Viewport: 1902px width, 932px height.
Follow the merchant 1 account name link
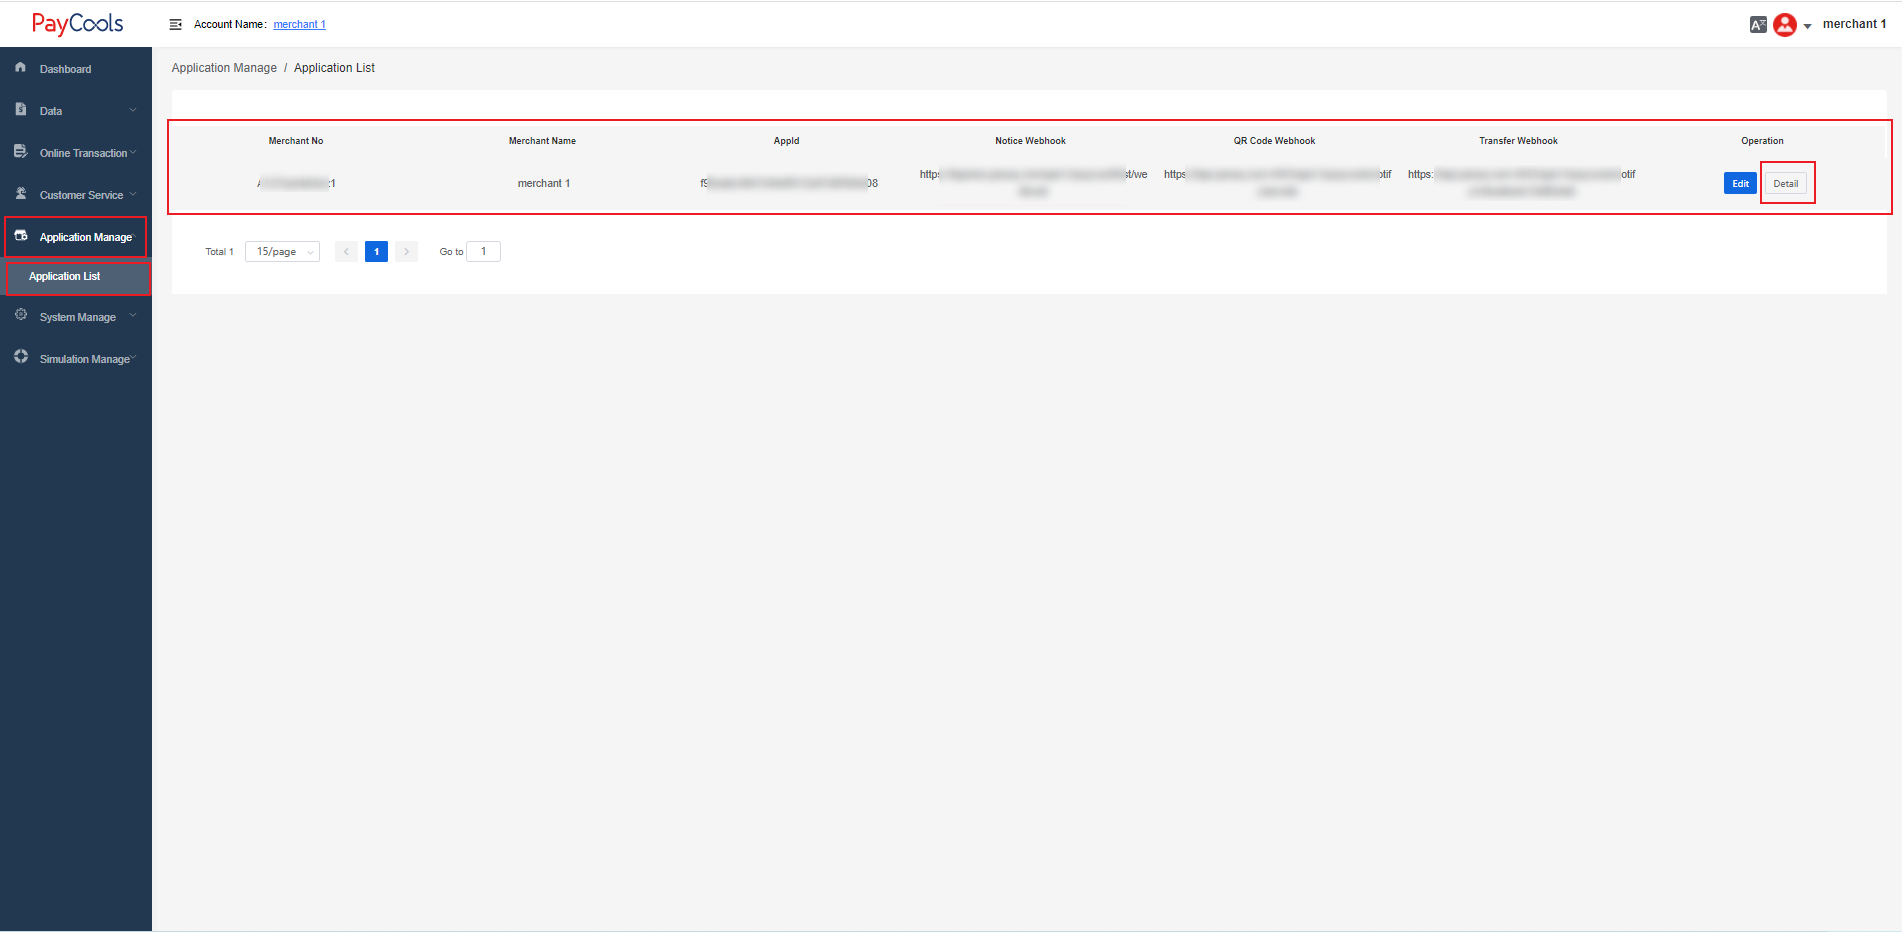tap(299, 25)
